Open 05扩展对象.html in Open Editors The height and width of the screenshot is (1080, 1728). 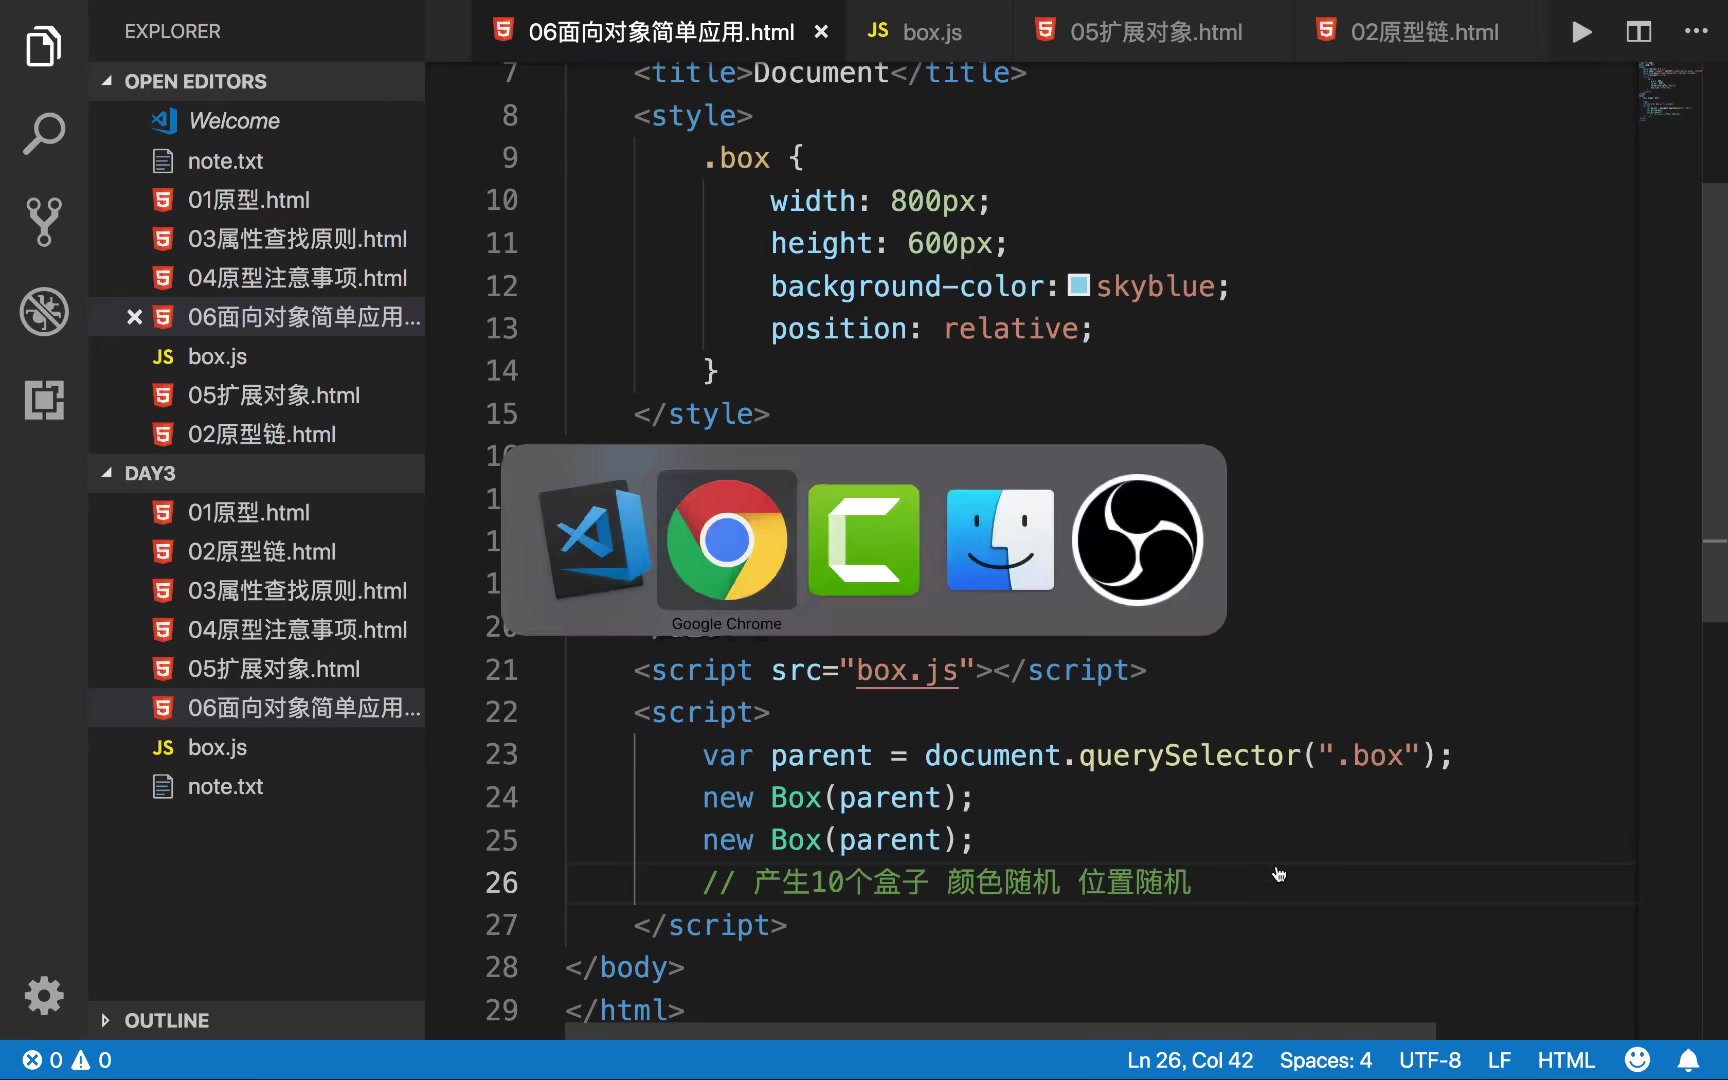[256, 395]
